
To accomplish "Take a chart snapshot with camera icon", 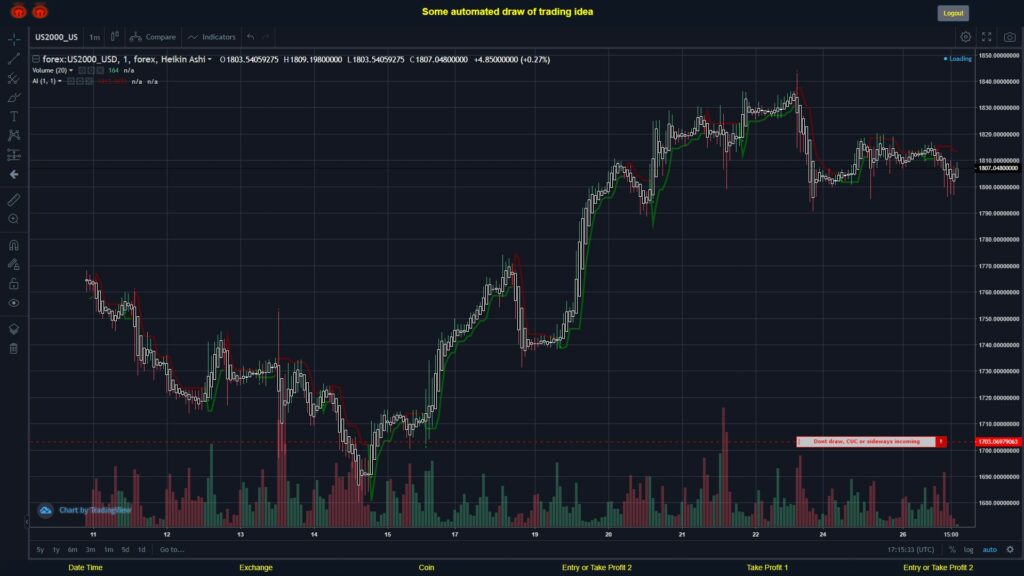I will 1010,37.
